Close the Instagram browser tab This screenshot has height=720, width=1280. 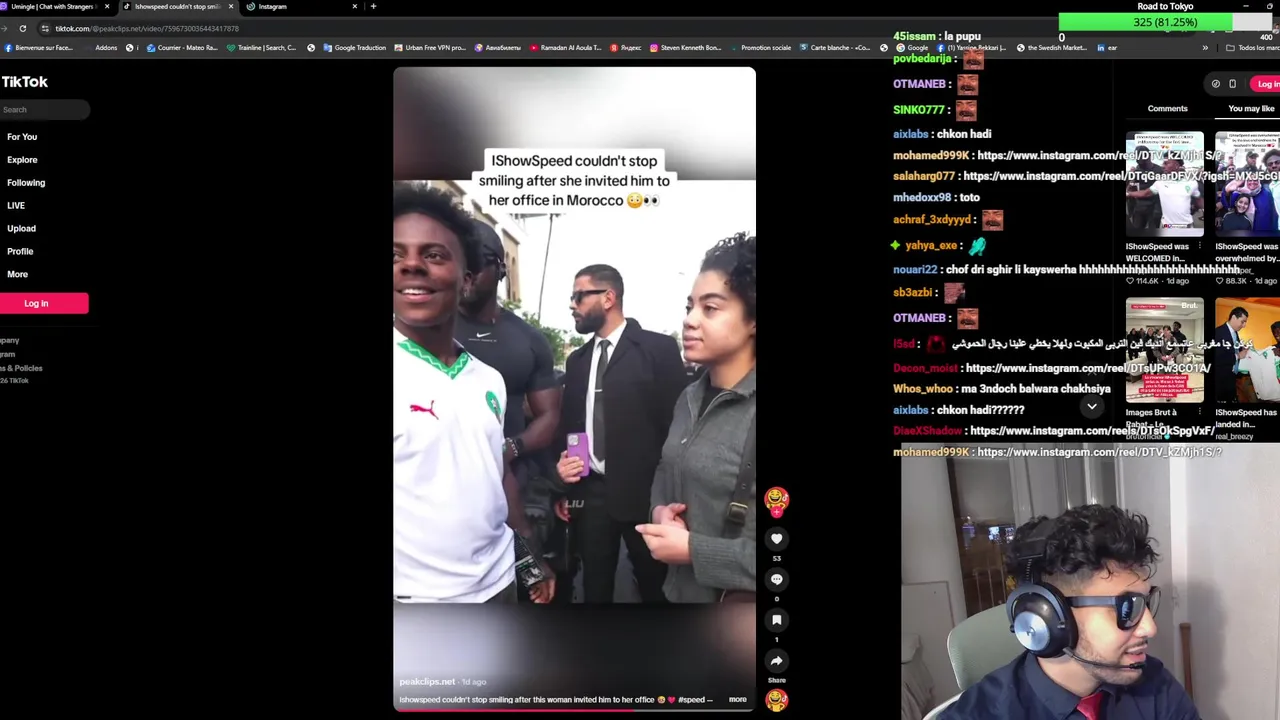(354, 6)
